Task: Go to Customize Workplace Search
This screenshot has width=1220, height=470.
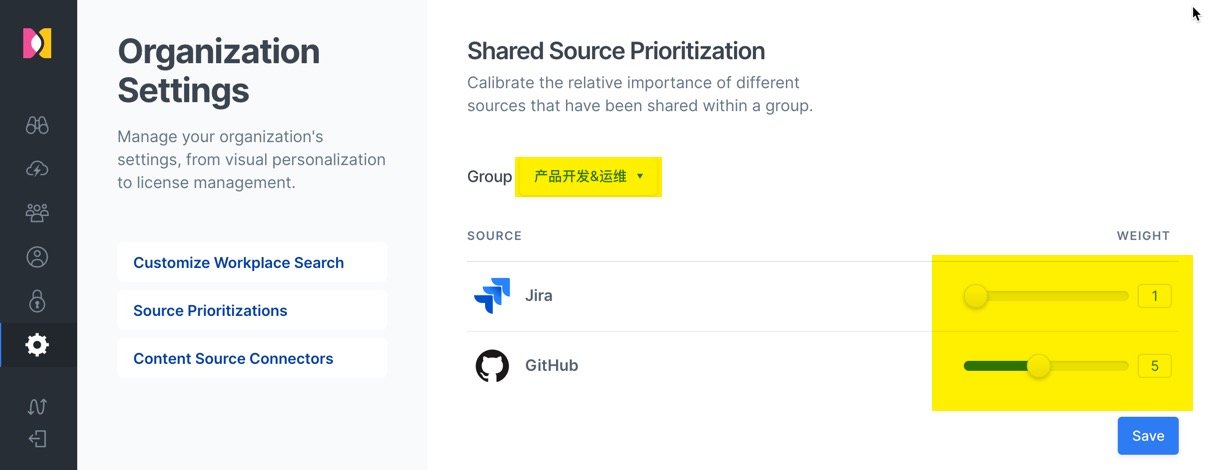Action: point(238,263)
